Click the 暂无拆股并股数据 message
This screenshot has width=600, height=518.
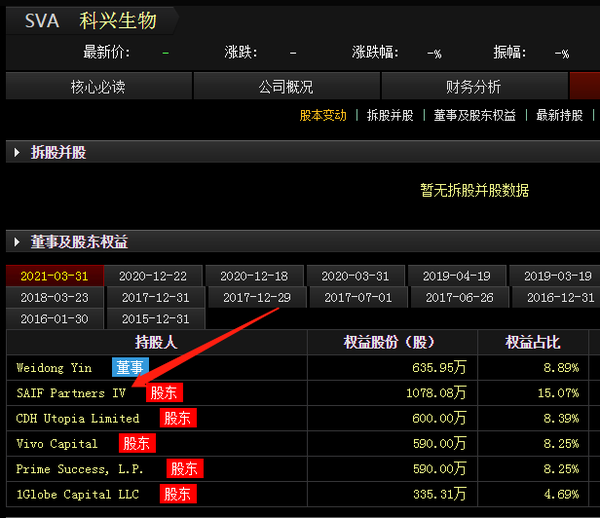474,190
